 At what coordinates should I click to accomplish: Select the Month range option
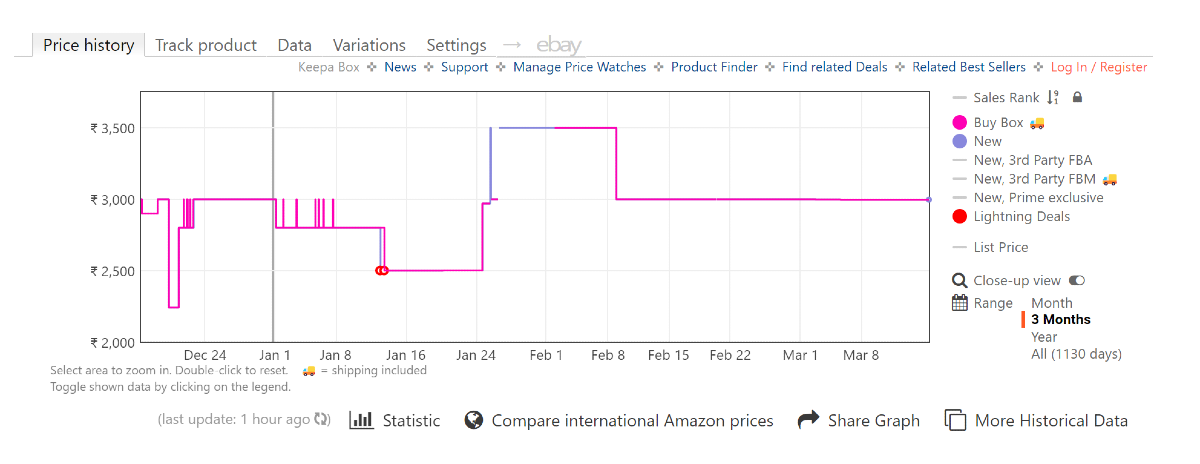[x=1051, y=303]
